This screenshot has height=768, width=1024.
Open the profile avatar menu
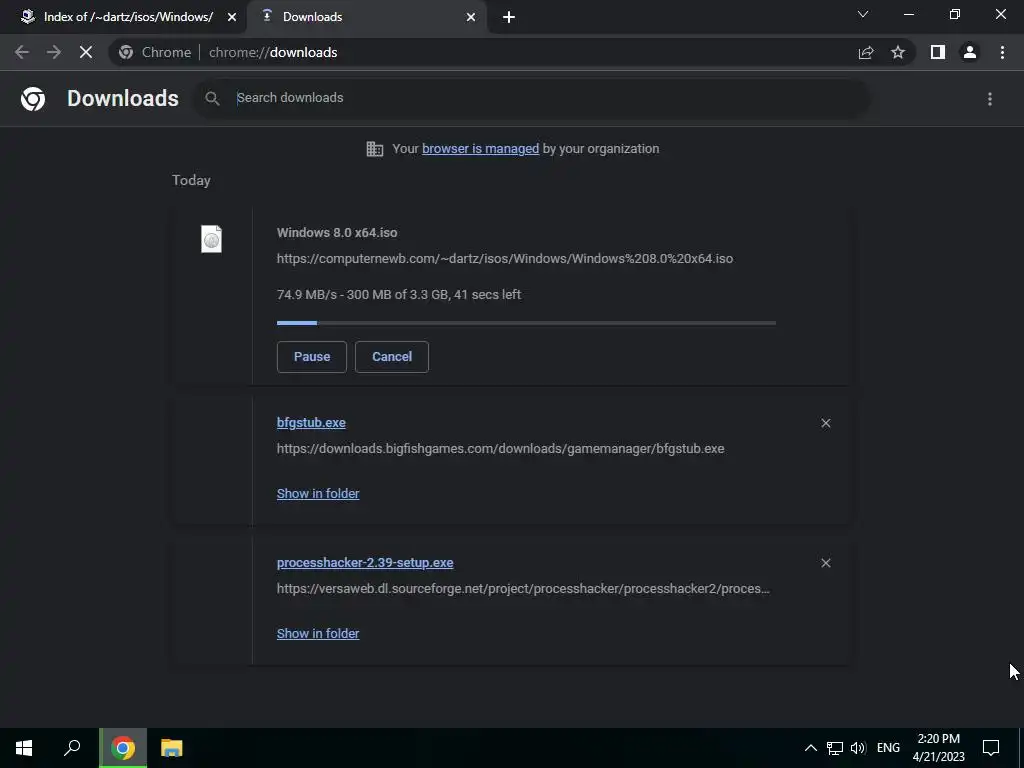pos(970,52)
